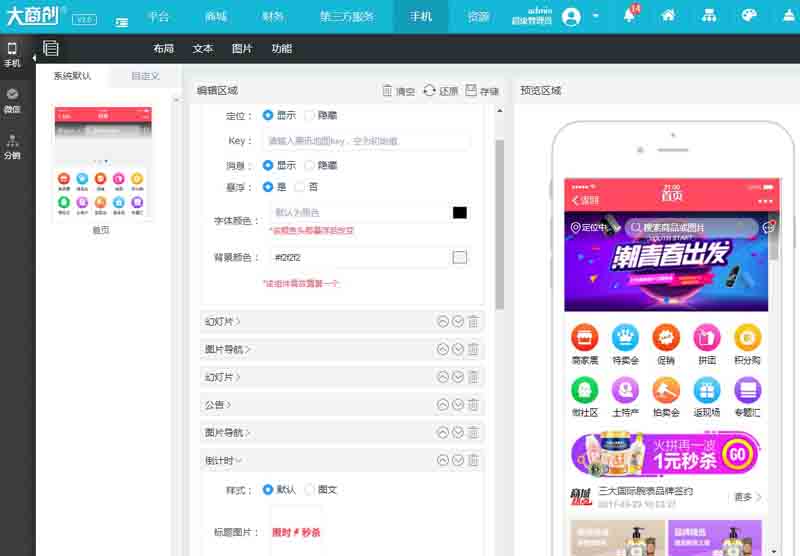Move the 倒计时 component down
The height and width of the screenshot is (556, 800).
pyautogui.click(x=458, y=461)
